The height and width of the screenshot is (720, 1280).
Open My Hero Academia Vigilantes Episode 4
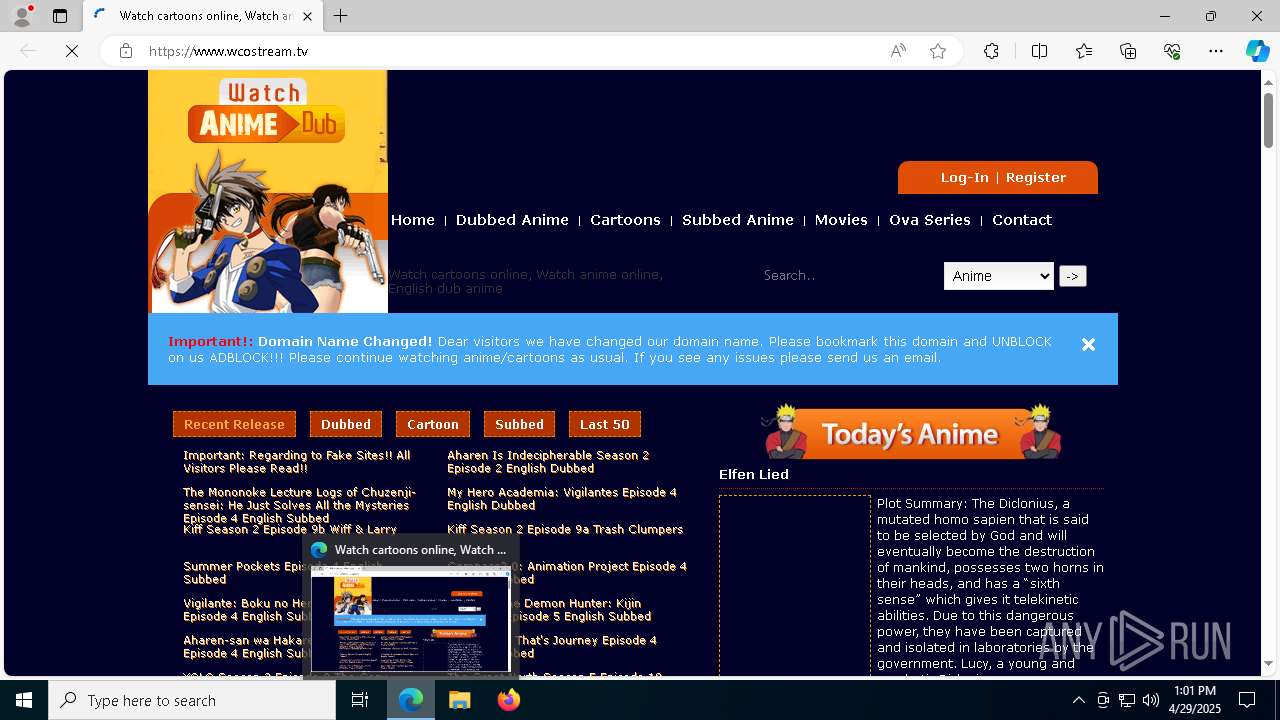coord(562,499)
